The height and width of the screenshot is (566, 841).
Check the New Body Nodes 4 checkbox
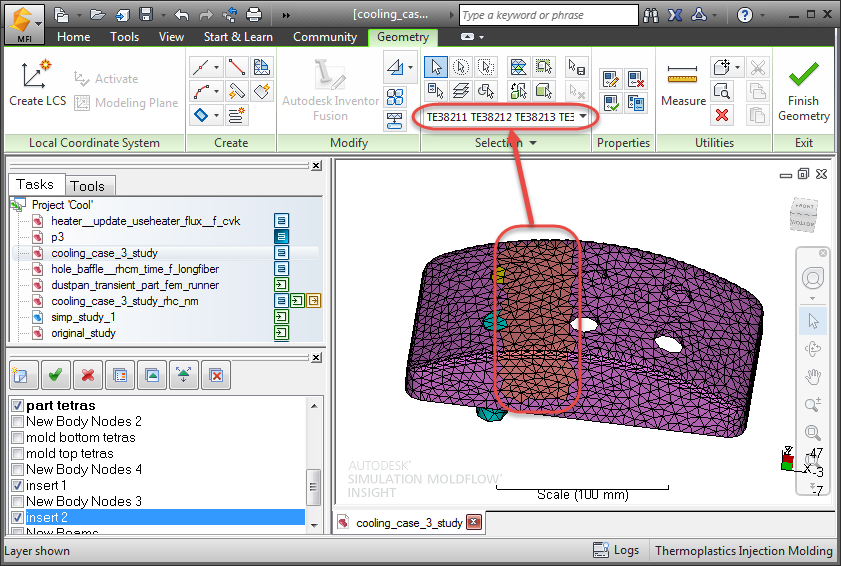[x=18, y=469]
